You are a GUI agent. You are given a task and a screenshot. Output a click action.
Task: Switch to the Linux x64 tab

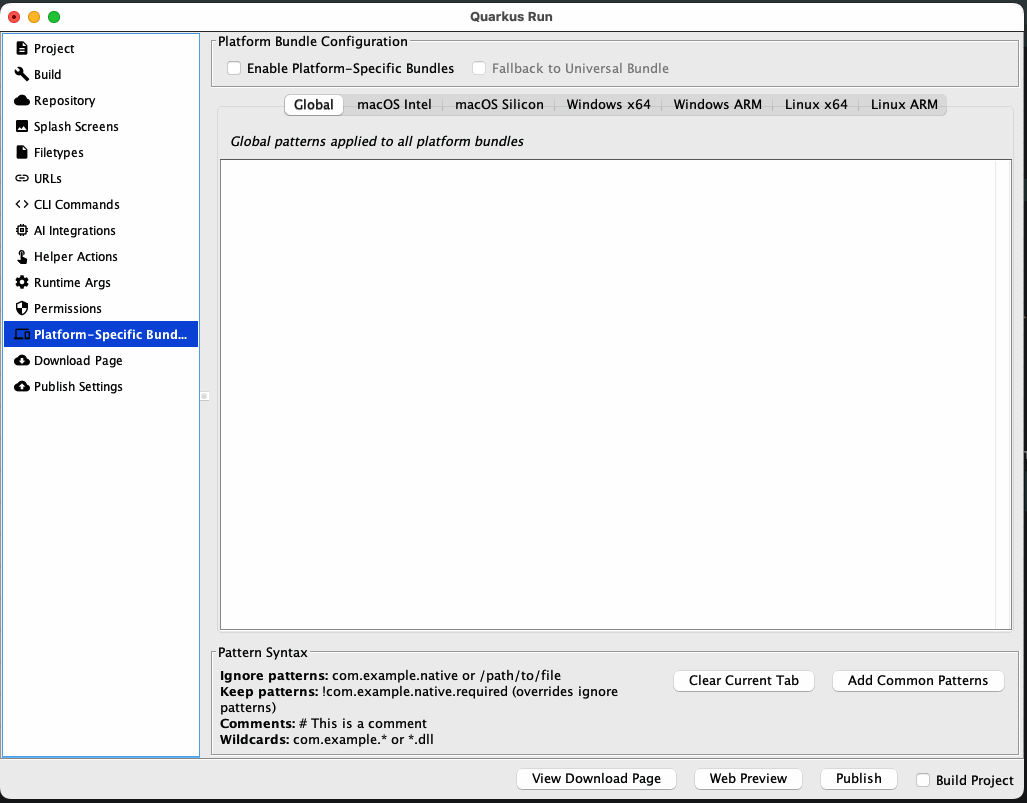pos(816,105)
